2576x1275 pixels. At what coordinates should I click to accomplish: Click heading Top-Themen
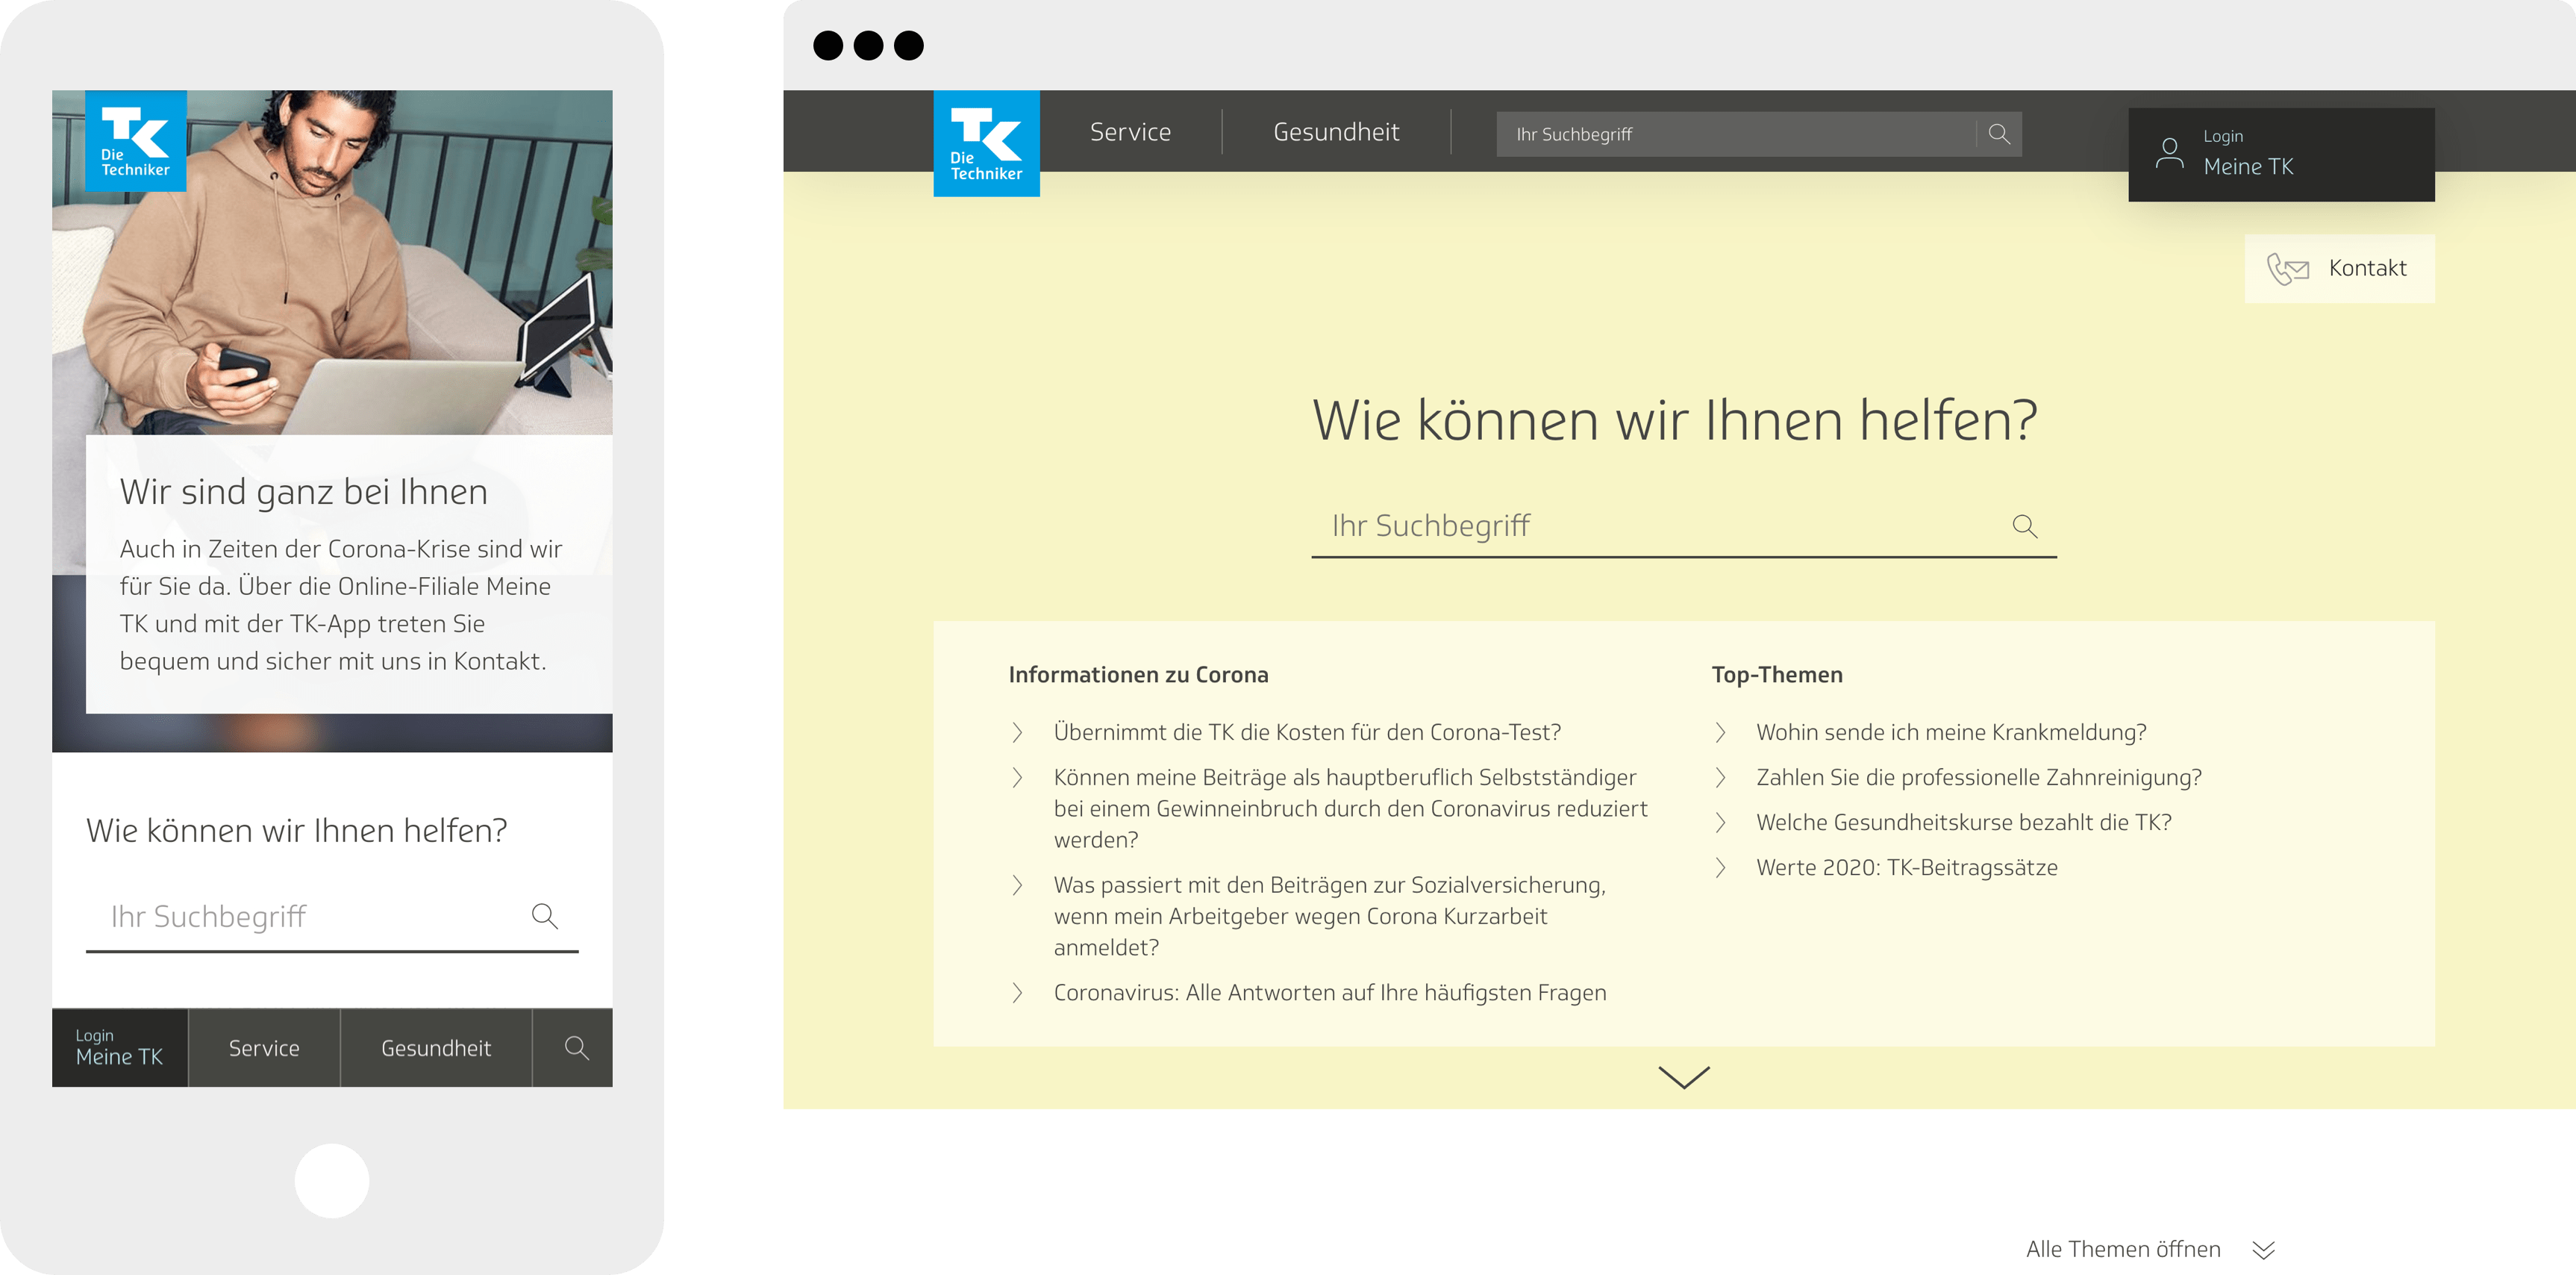coord(1777,675)
